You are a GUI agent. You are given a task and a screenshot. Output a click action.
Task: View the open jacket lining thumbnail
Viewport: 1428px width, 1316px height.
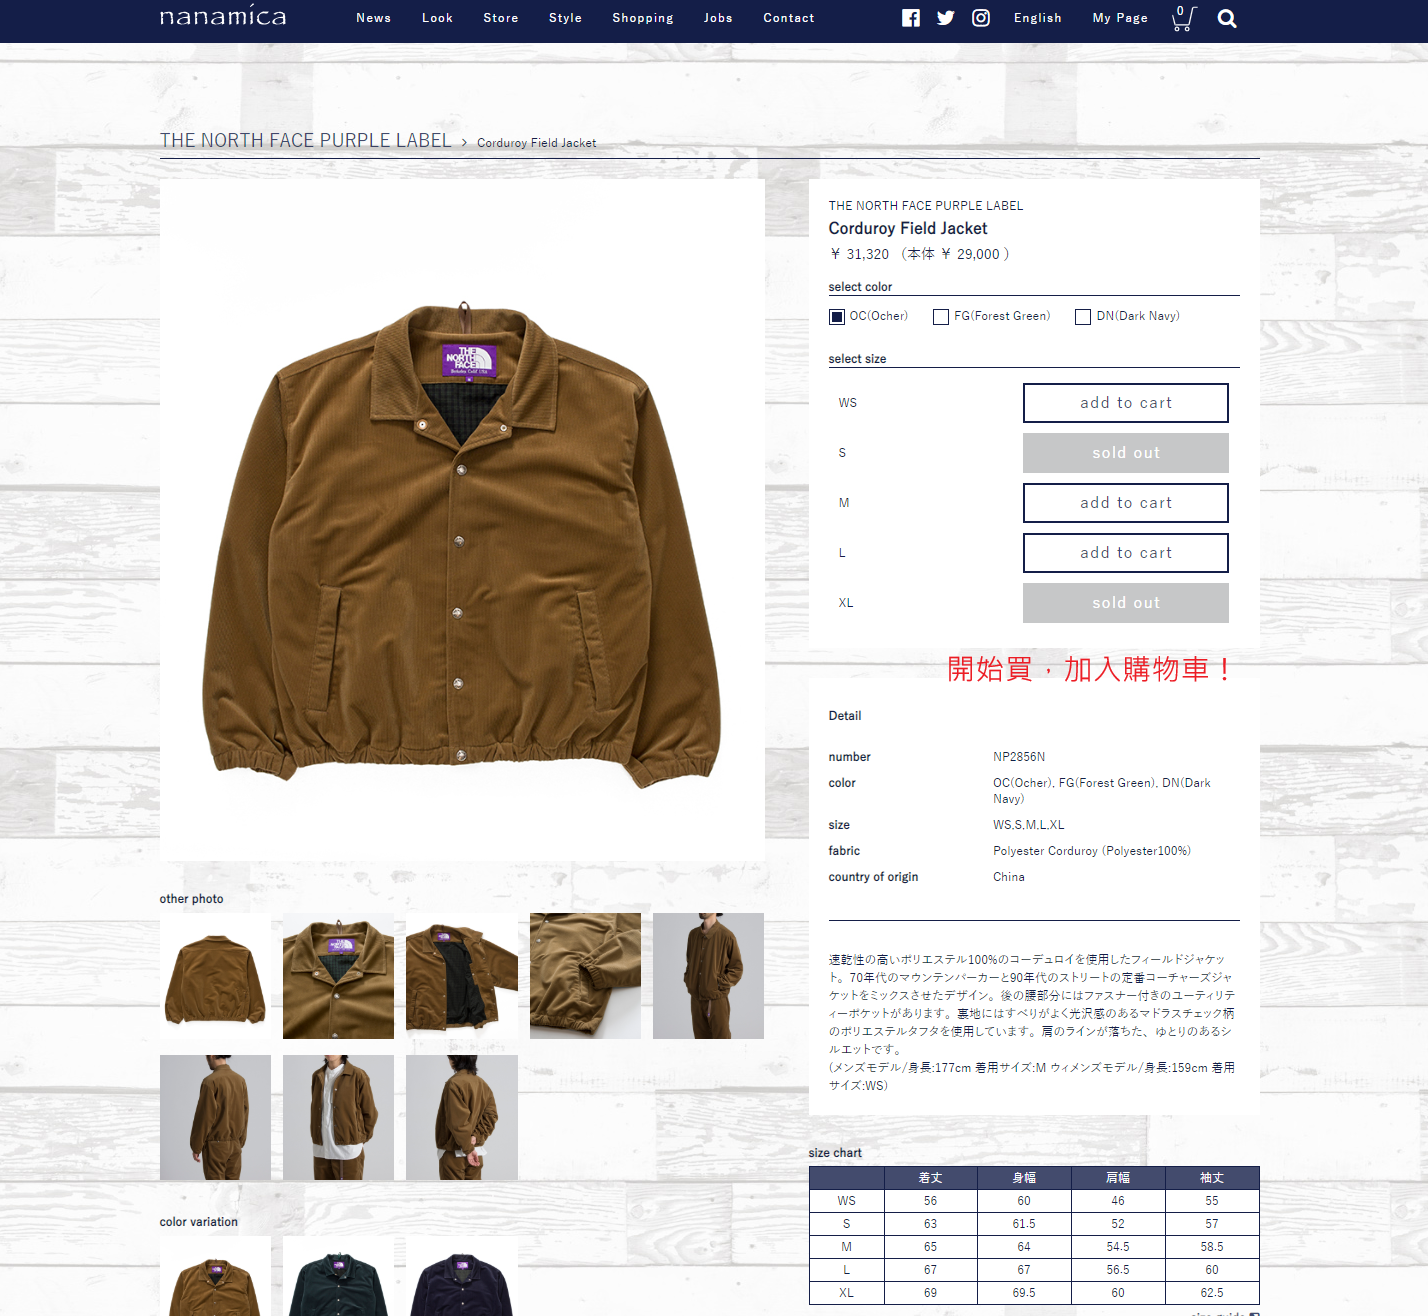[x=461, y=975]
